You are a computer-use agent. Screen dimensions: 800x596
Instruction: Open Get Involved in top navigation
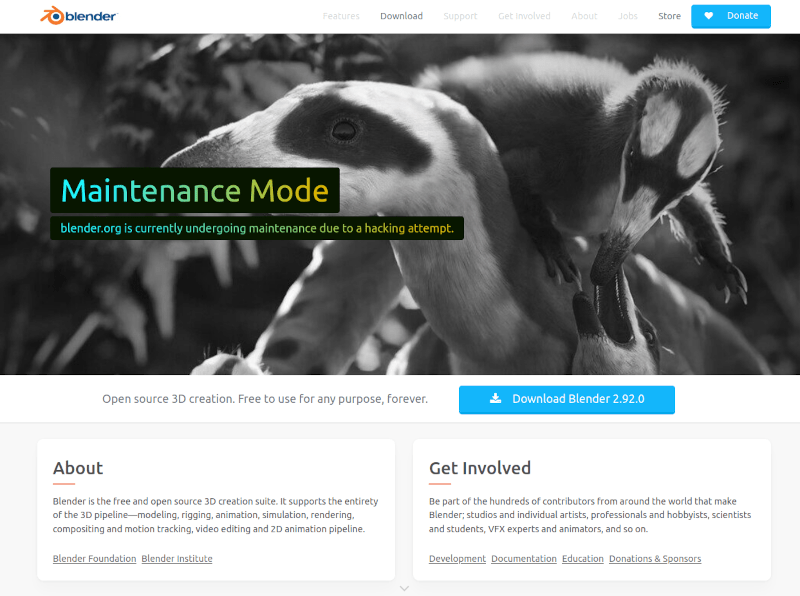524,16
